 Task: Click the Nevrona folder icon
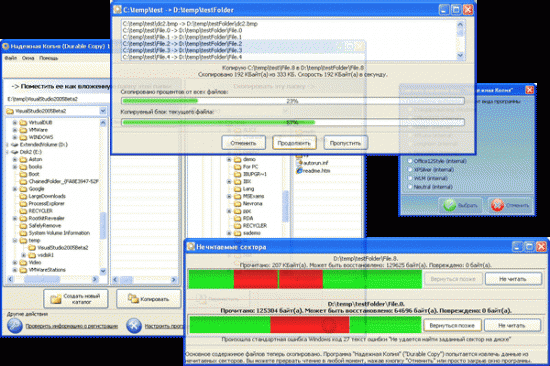tap(237, 204)
